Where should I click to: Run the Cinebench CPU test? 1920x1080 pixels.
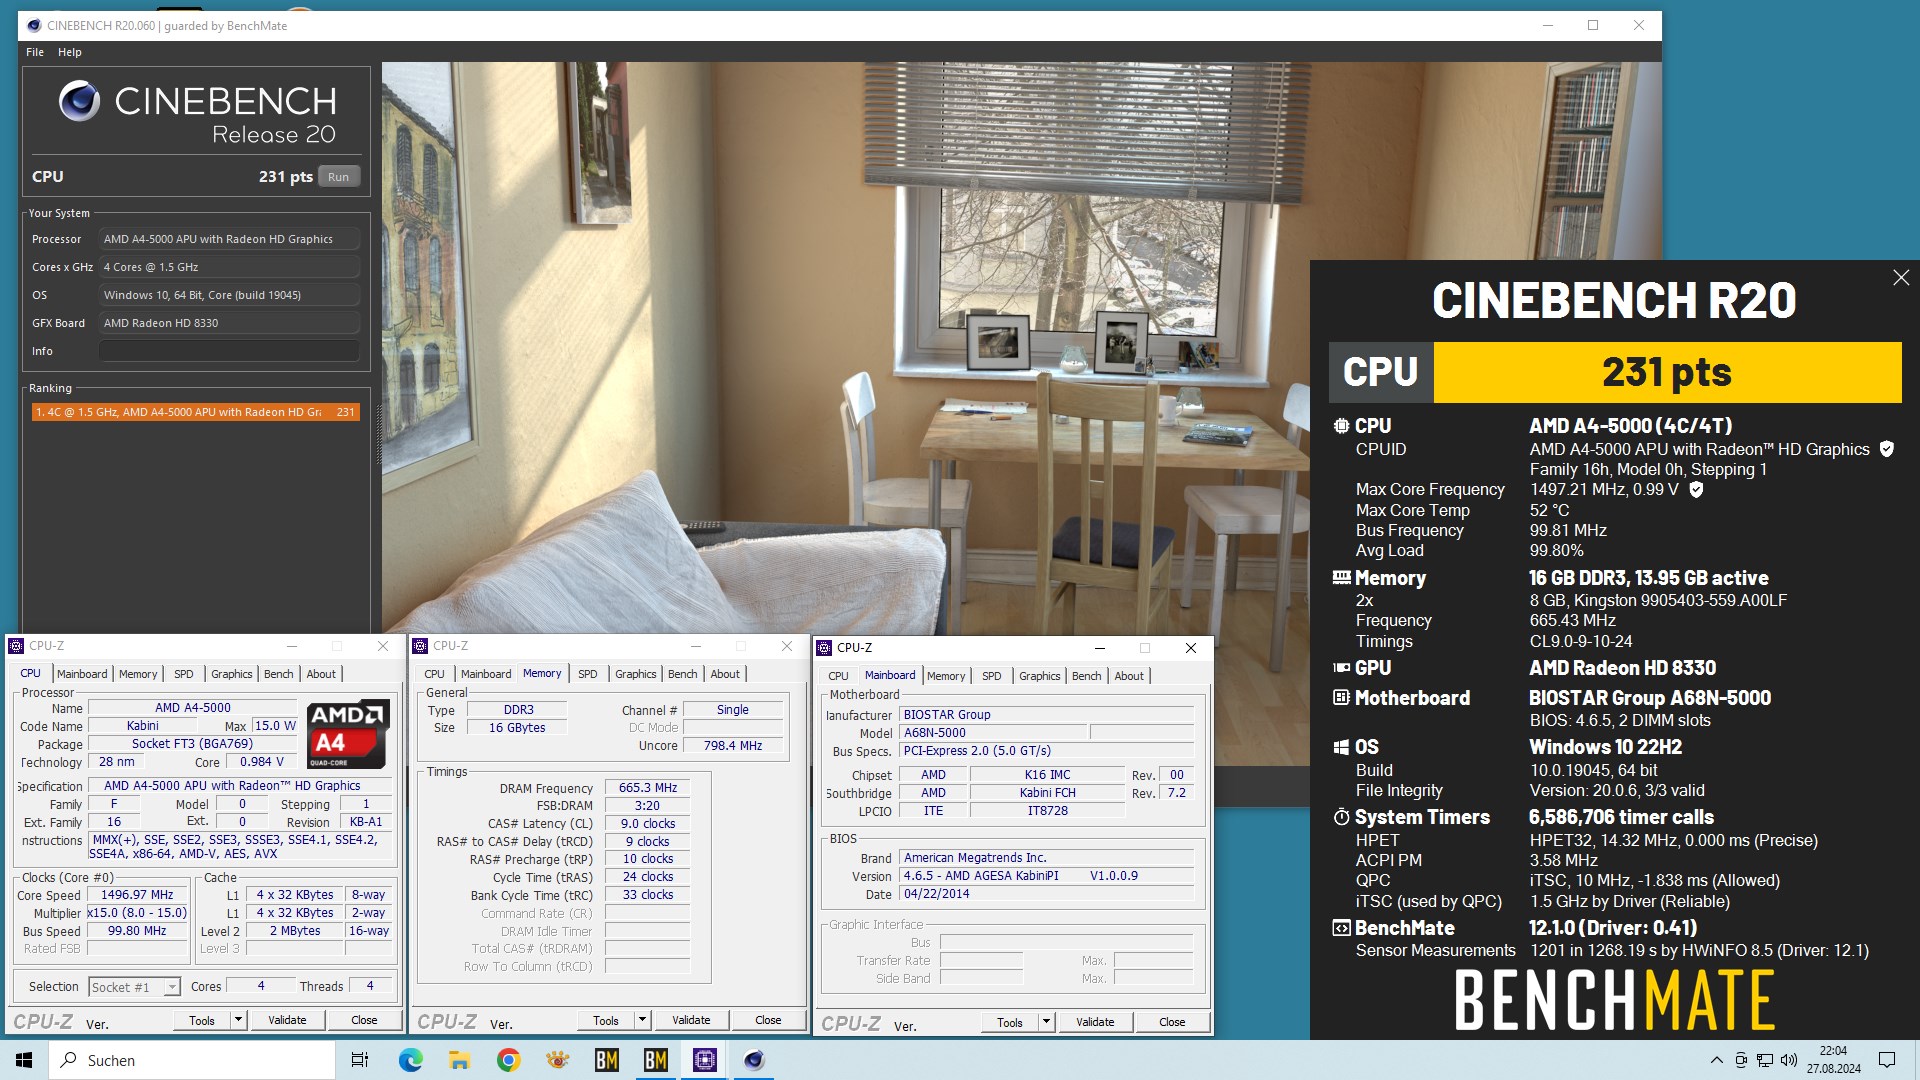click(339, 177)
